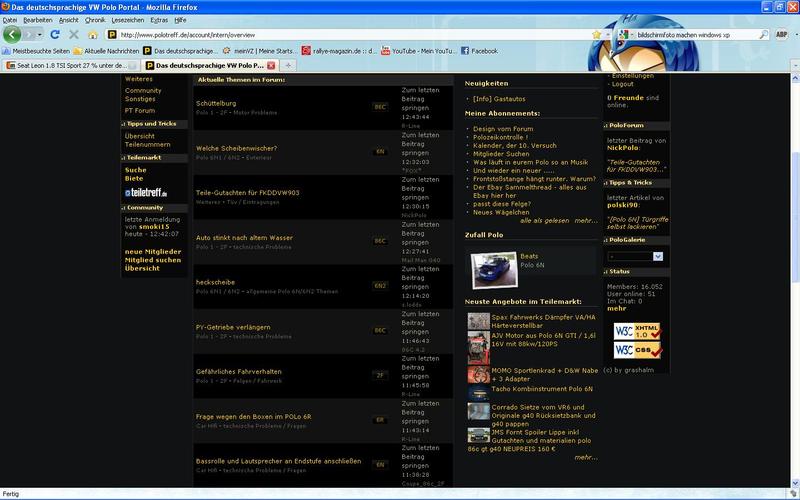The image size is (800, 500).
Task: Reload the page with refresh icon
Action: tap(55, 35)
